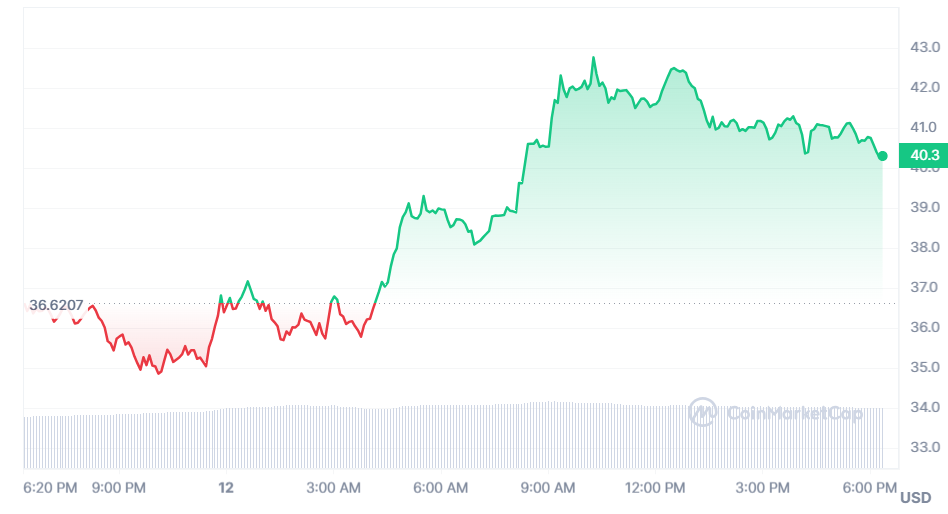Click the CoinMarketCap logo icon watermark
This screenshot has width=948, height=514.
[703, 411]
